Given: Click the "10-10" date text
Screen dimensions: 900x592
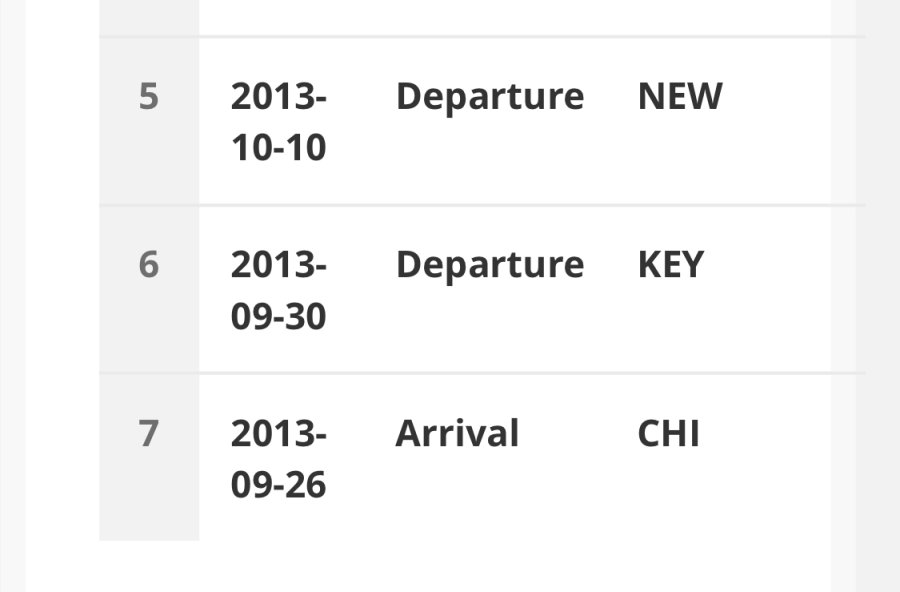Looking at the screenshot, I should pyautogui.click(x=279, y=148).
